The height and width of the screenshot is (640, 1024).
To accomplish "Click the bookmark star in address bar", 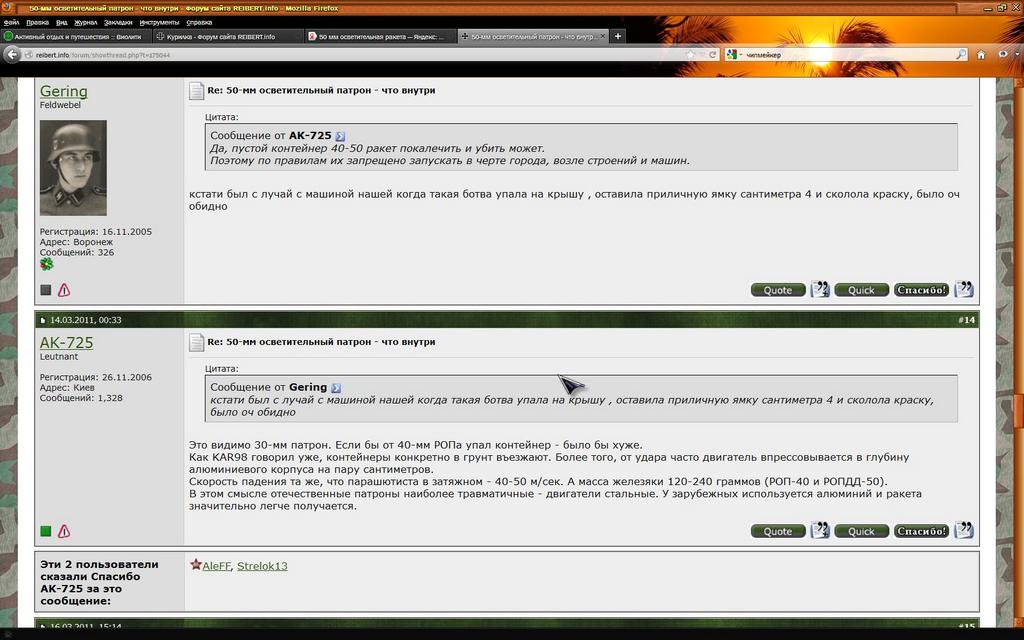I will [692, 55].
